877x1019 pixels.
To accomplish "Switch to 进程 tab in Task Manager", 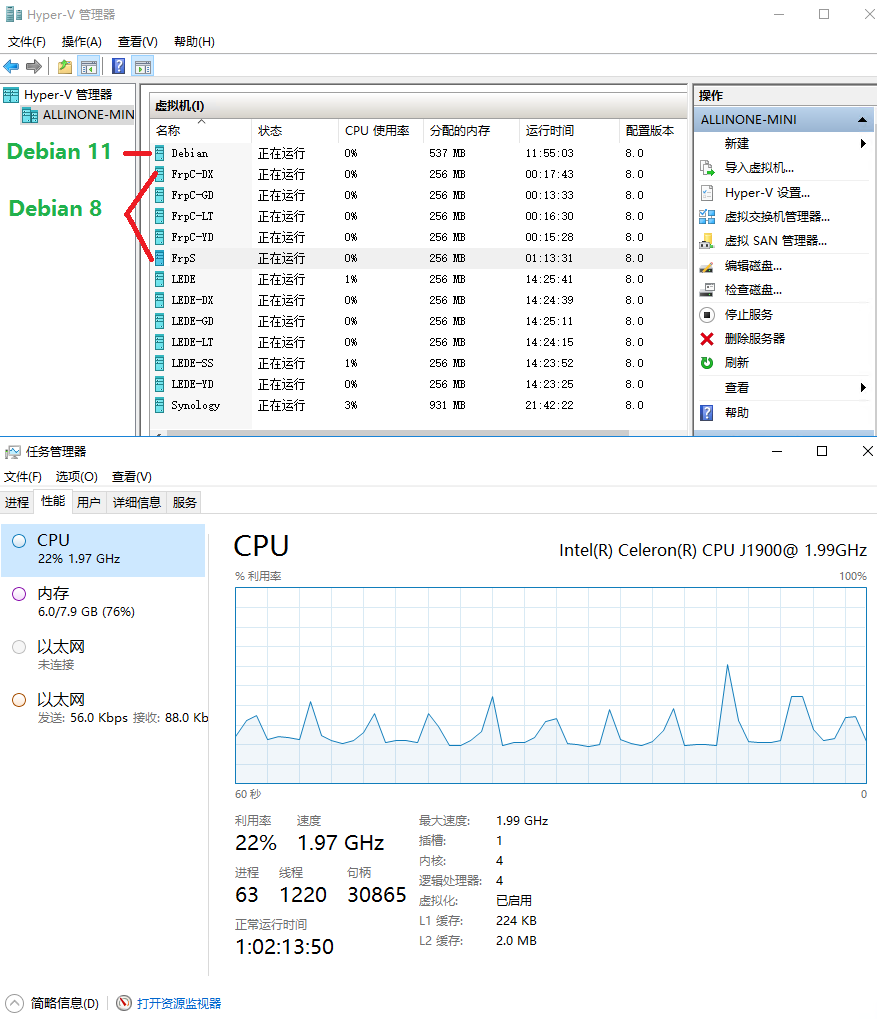I will pos(17,502).
